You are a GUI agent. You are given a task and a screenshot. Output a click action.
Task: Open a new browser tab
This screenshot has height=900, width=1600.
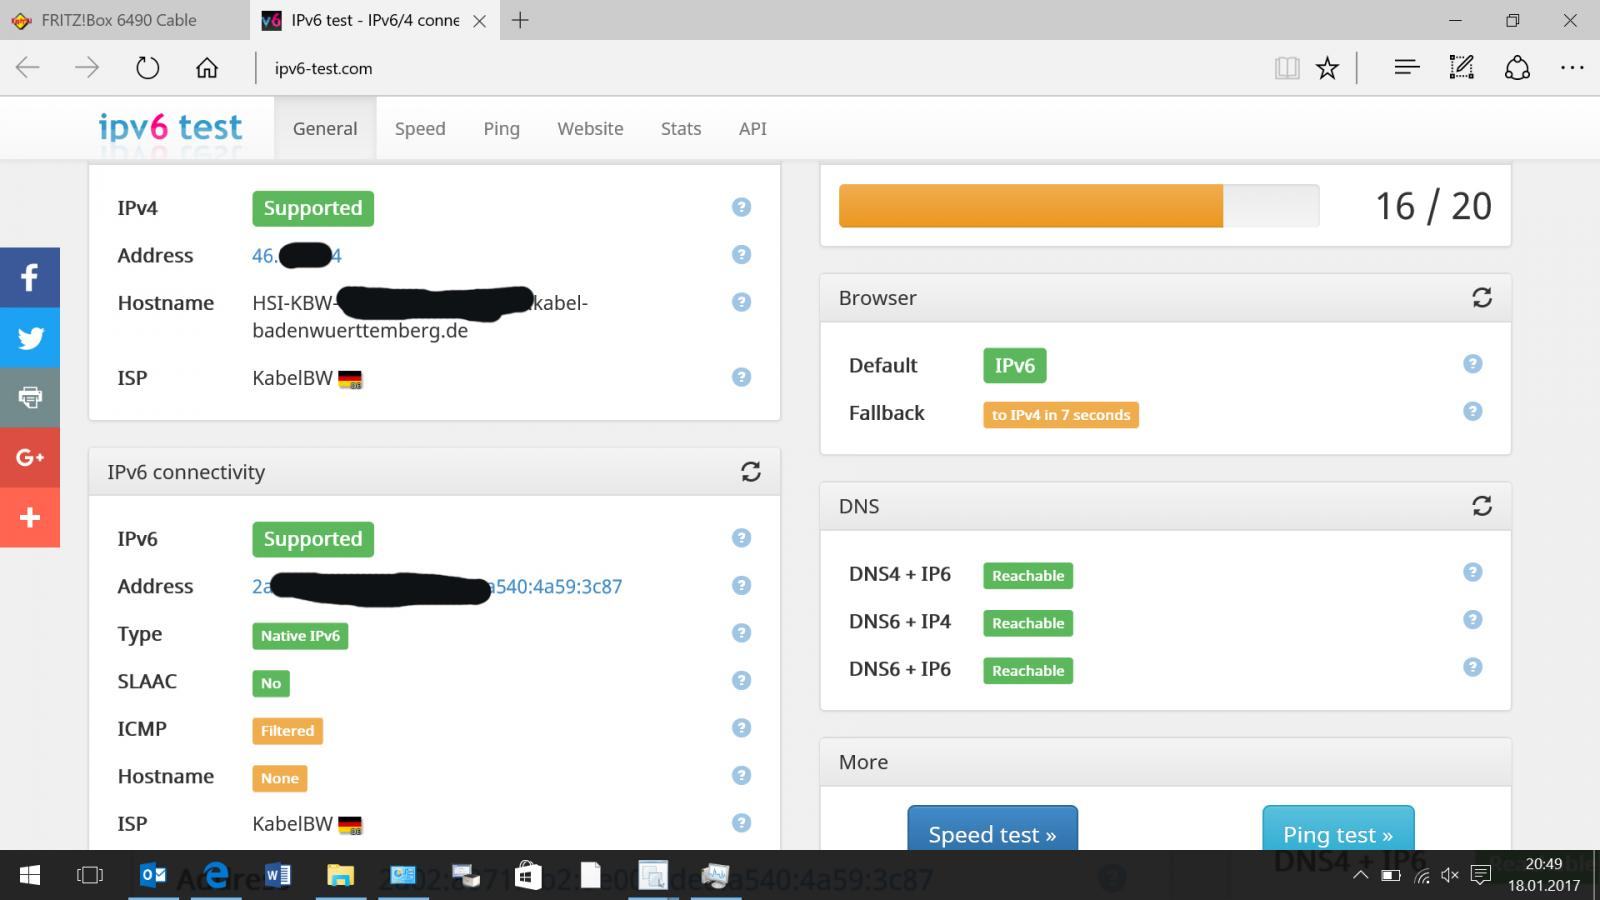[x=520, y=20]
